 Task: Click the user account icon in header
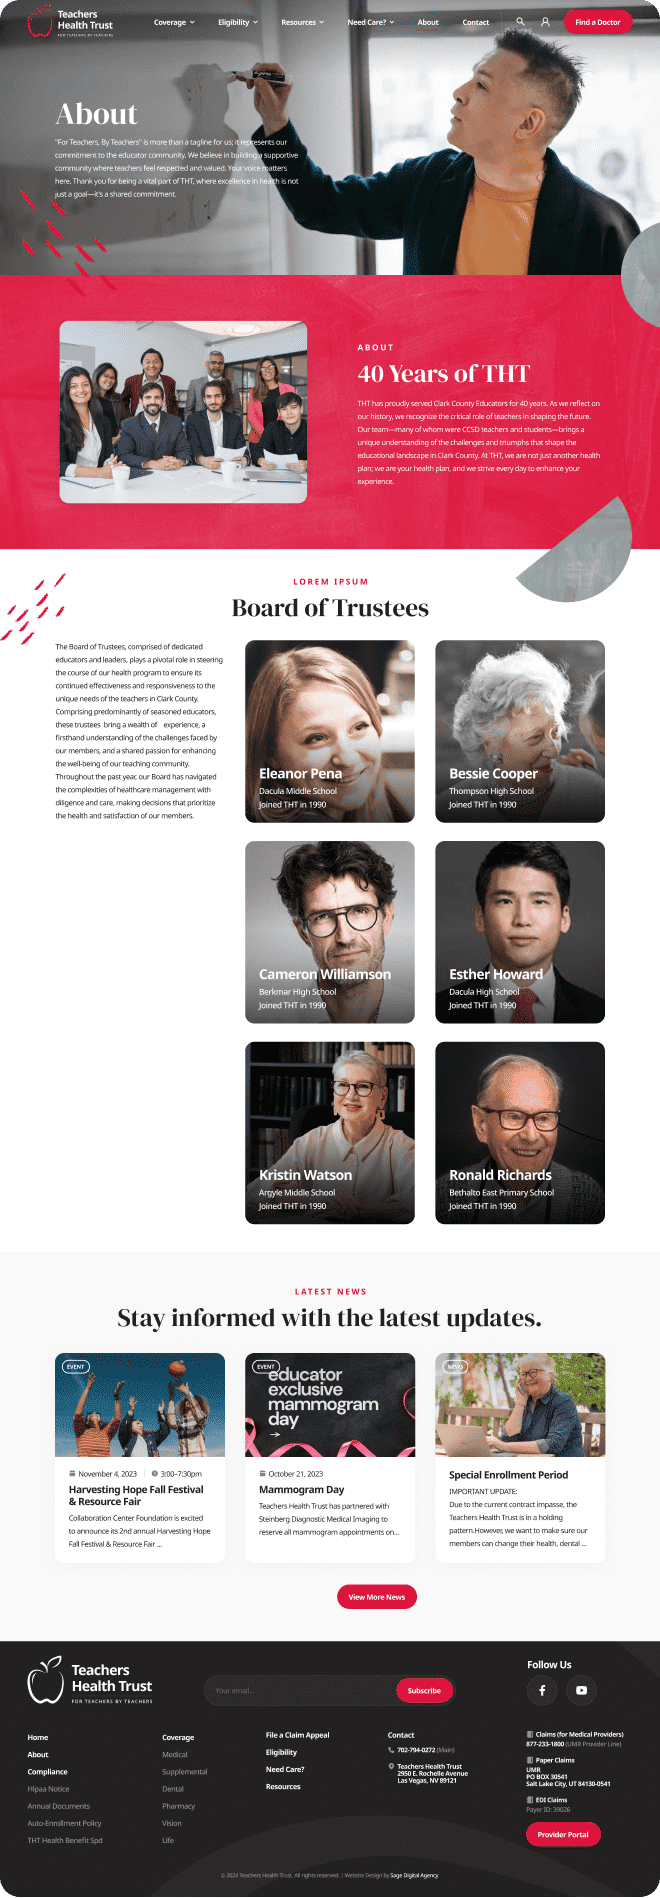(545, 21)
